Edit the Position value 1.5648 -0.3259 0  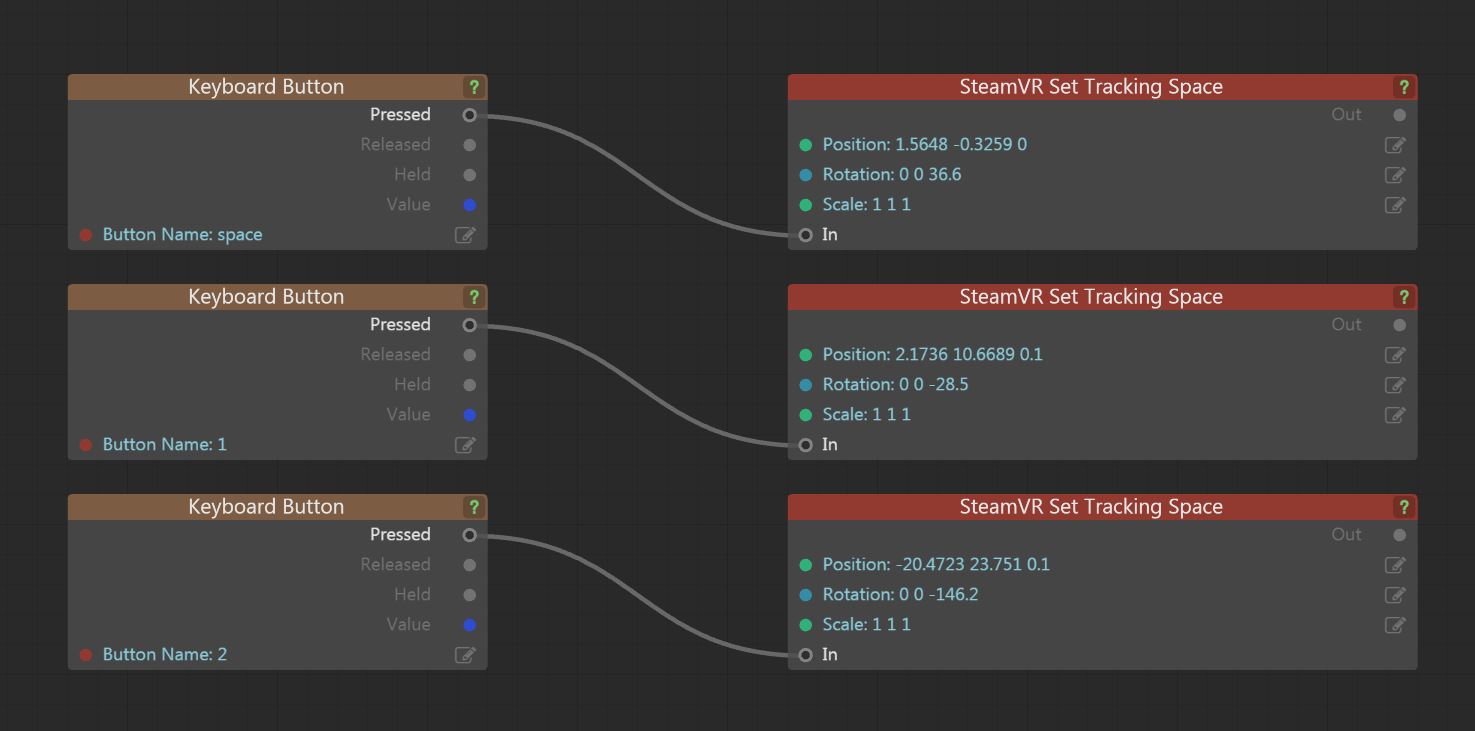tap(1394, 144)
